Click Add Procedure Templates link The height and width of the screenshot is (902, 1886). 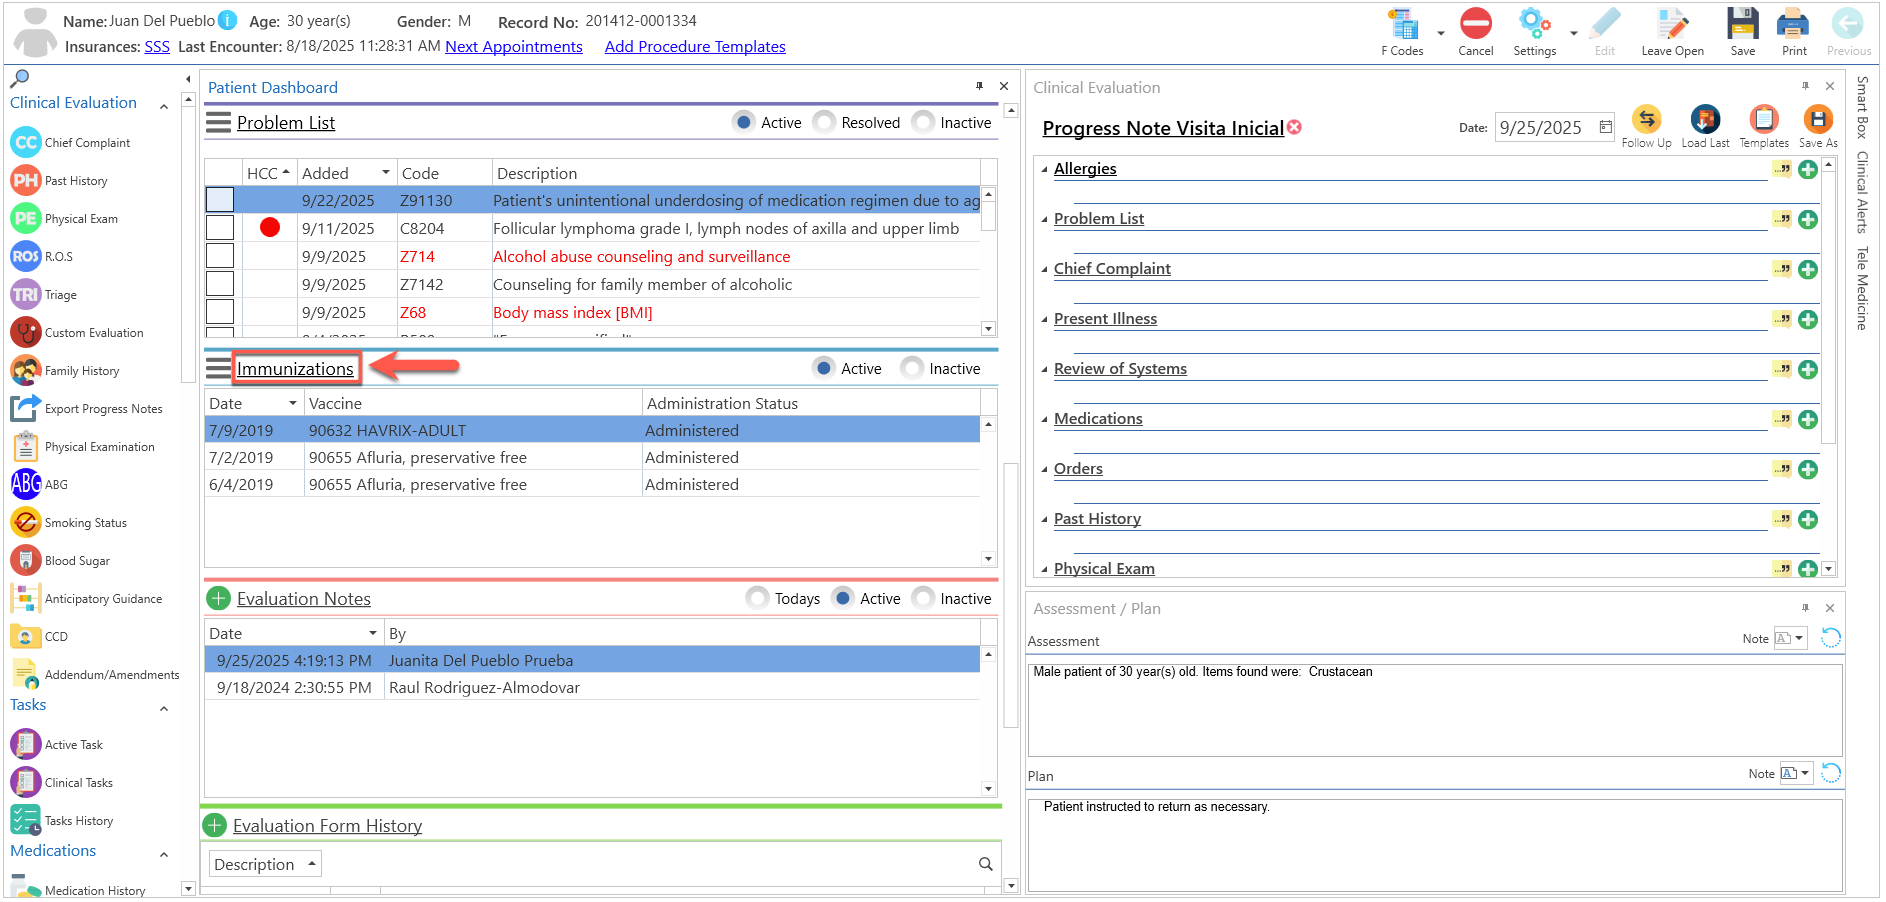click(695, 46)
